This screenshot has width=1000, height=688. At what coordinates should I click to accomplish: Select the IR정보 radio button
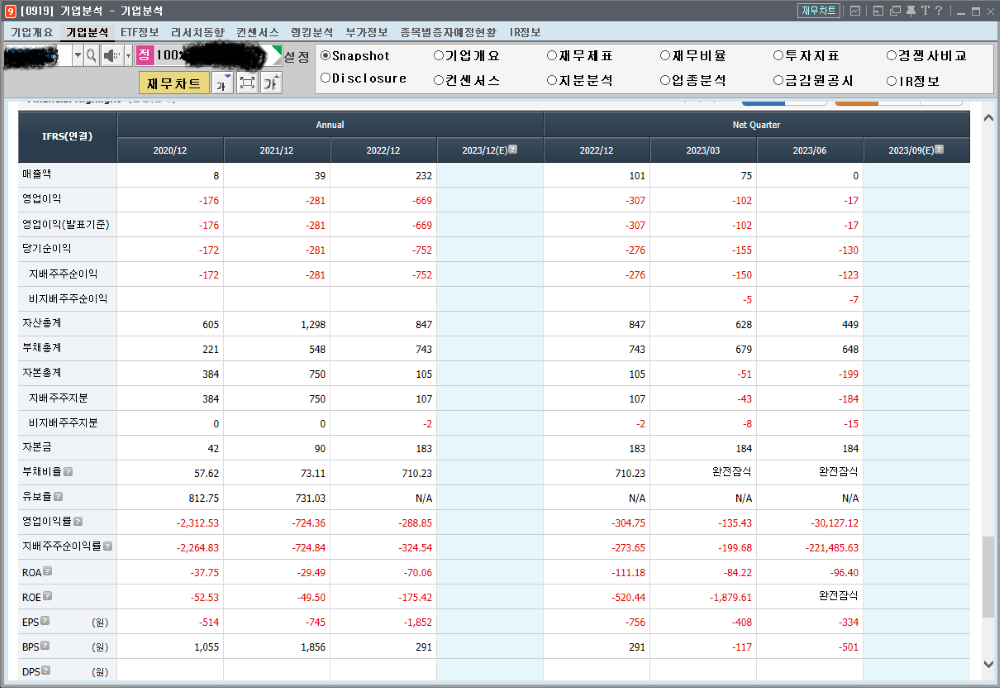click(891, 81)
